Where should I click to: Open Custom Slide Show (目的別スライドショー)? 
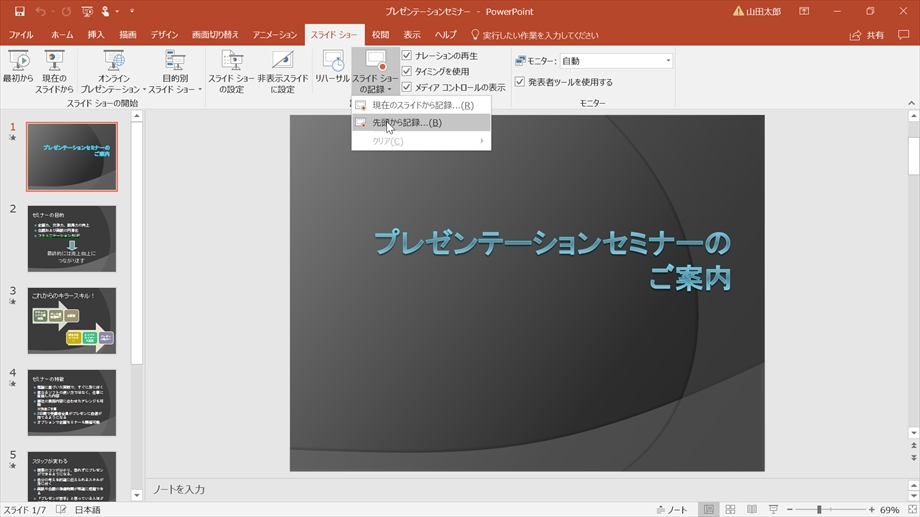(x=175, y=72)
